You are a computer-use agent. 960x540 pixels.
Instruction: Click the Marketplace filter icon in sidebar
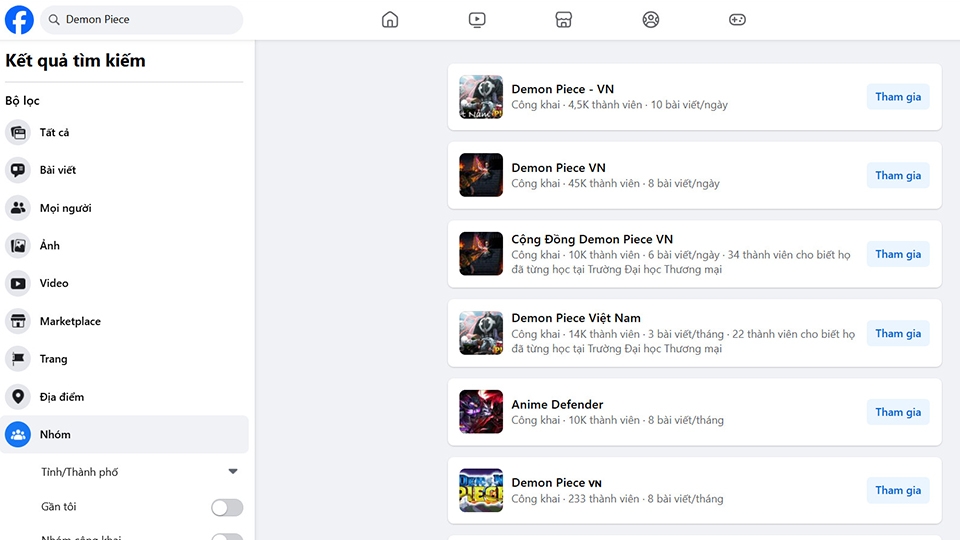[18, 321]
